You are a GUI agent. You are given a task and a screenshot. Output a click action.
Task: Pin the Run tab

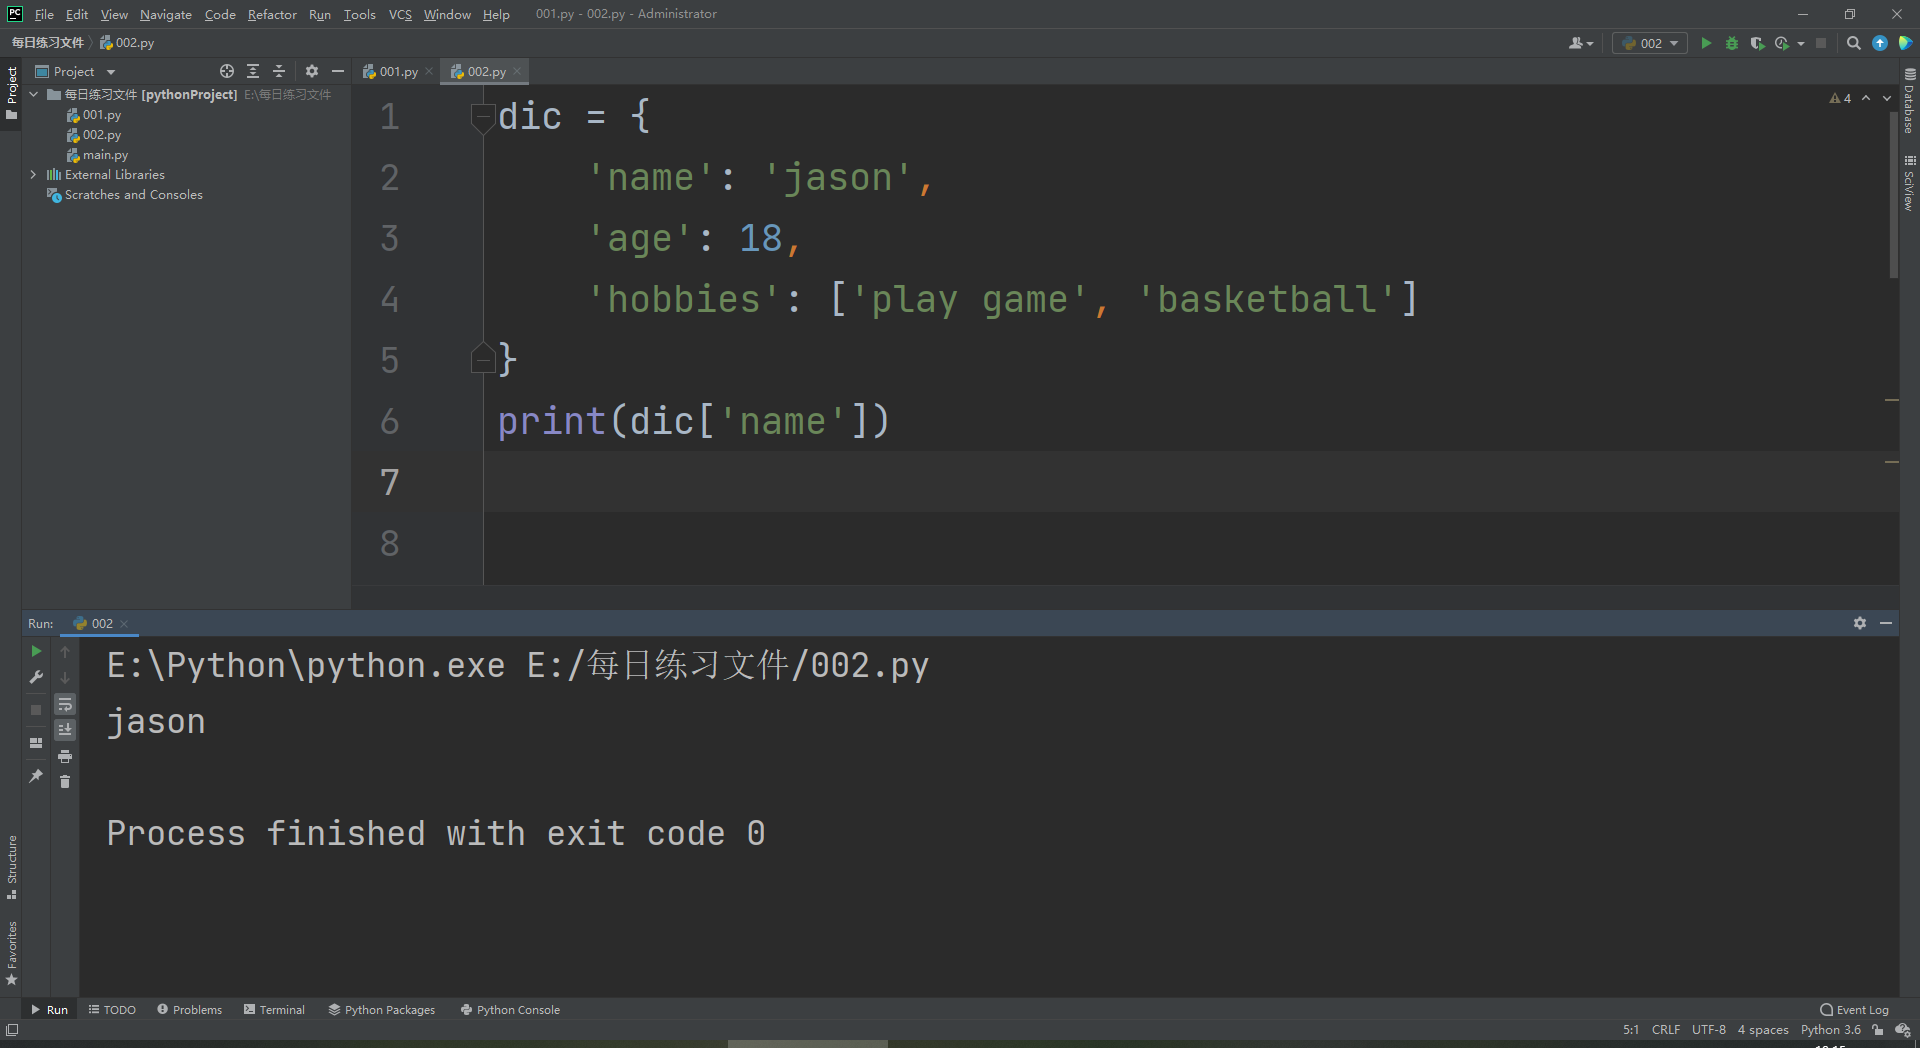36,775
